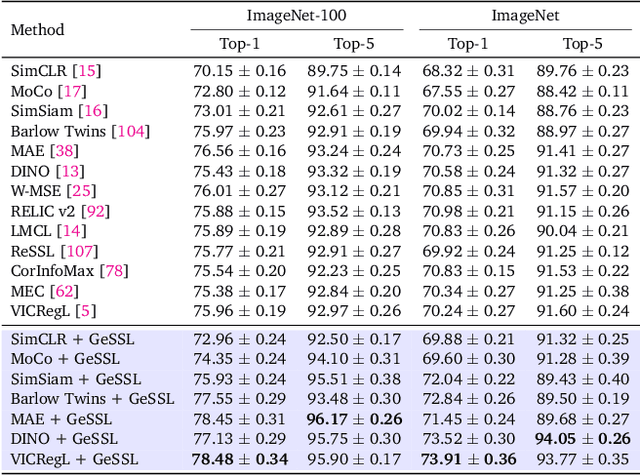The height and width of the screenshot is (476, 640).
Task: Click the bold 94.05 ± 0.26 value
Action: coord(581,439)
